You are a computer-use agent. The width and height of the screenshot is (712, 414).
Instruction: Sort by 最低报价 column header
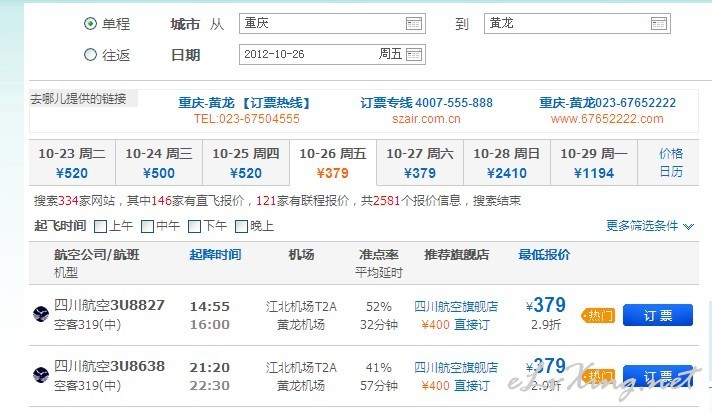point(544,255)
